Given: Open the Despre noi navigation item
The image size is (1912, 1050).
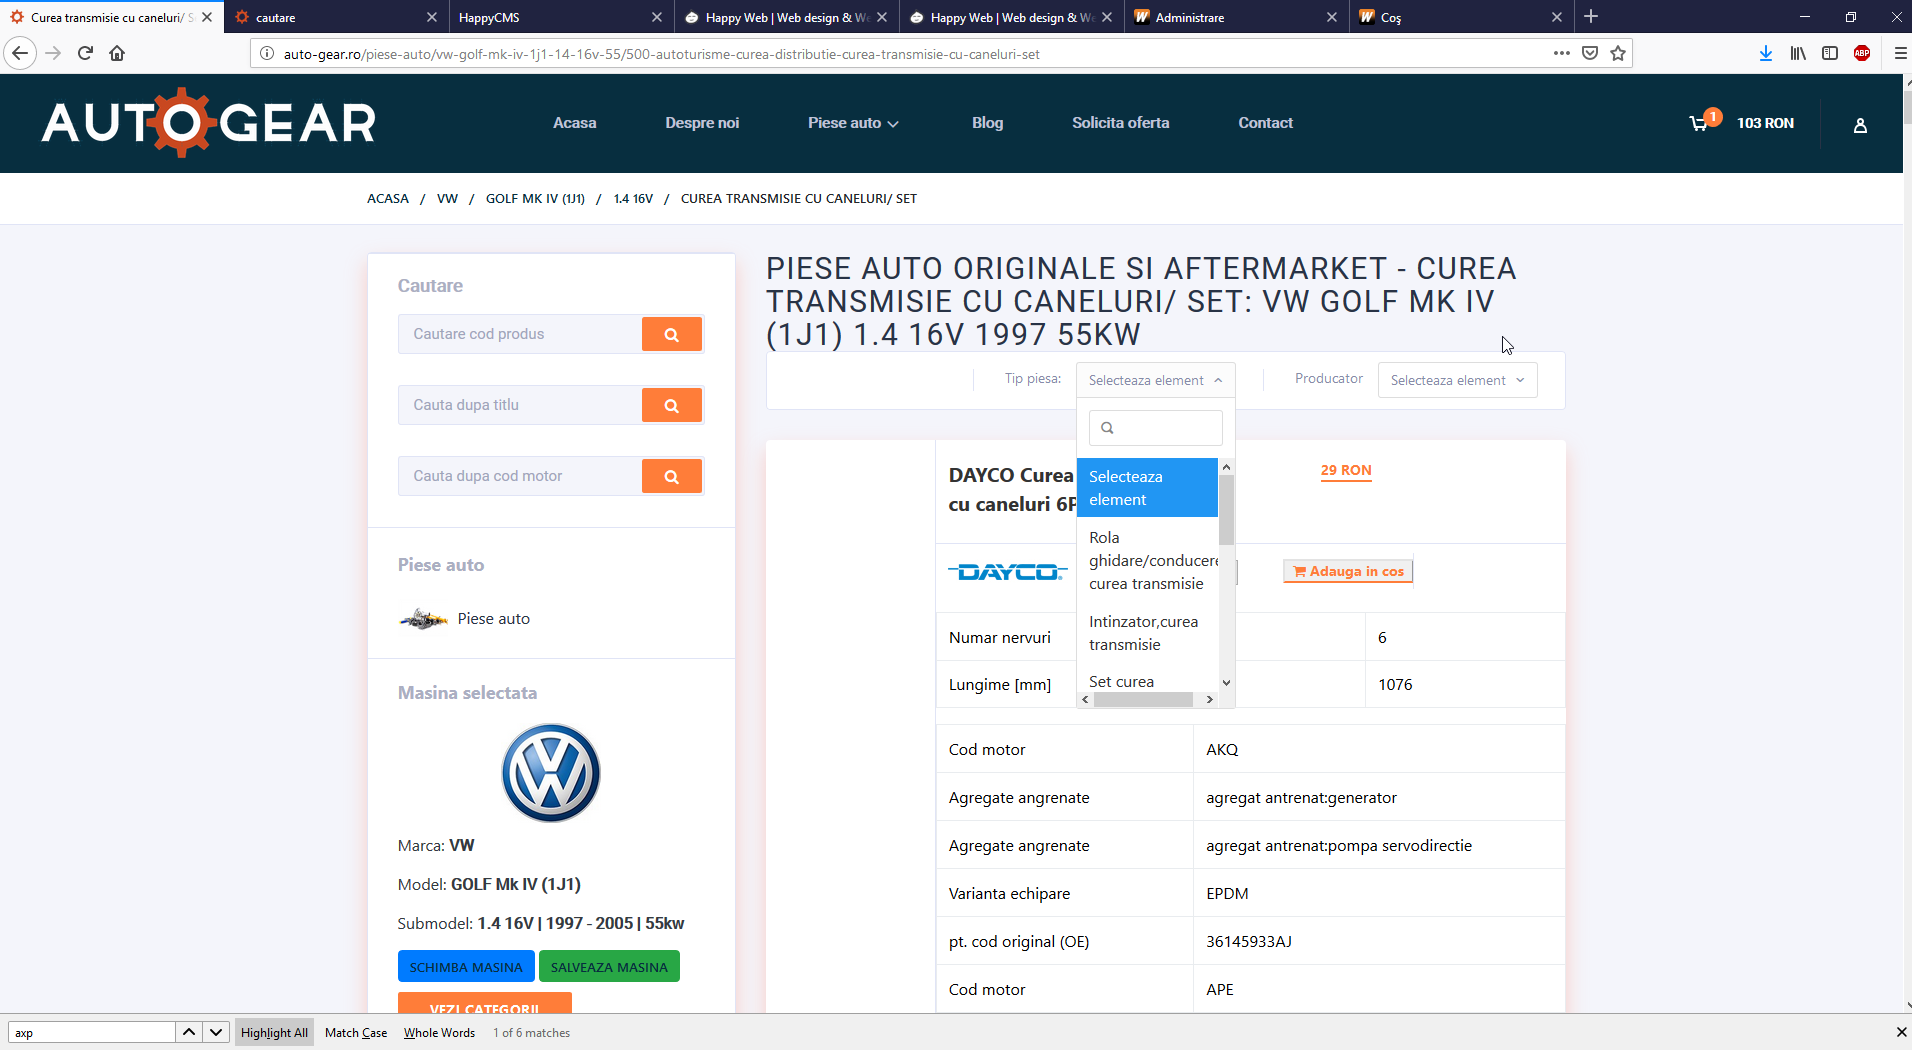Looking at the screenshot, I should (702, 123).
